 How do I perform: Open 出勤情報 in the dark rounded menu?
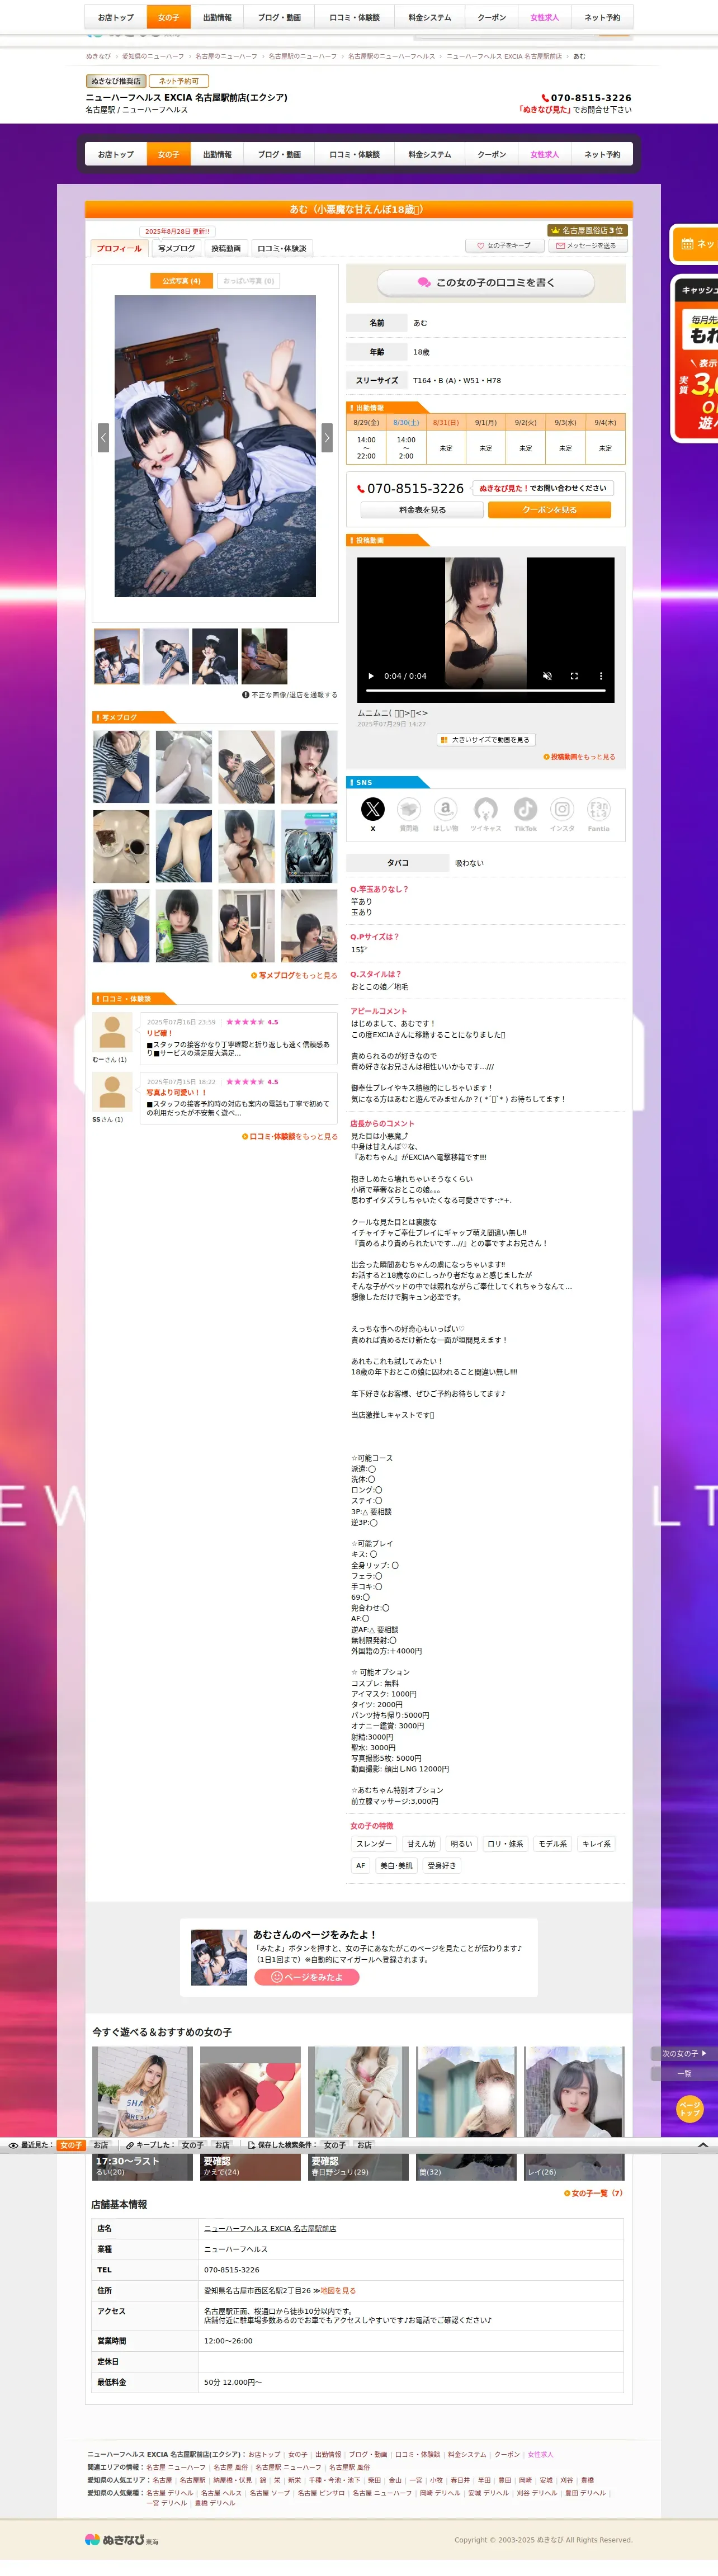click(x=217, y=155)
